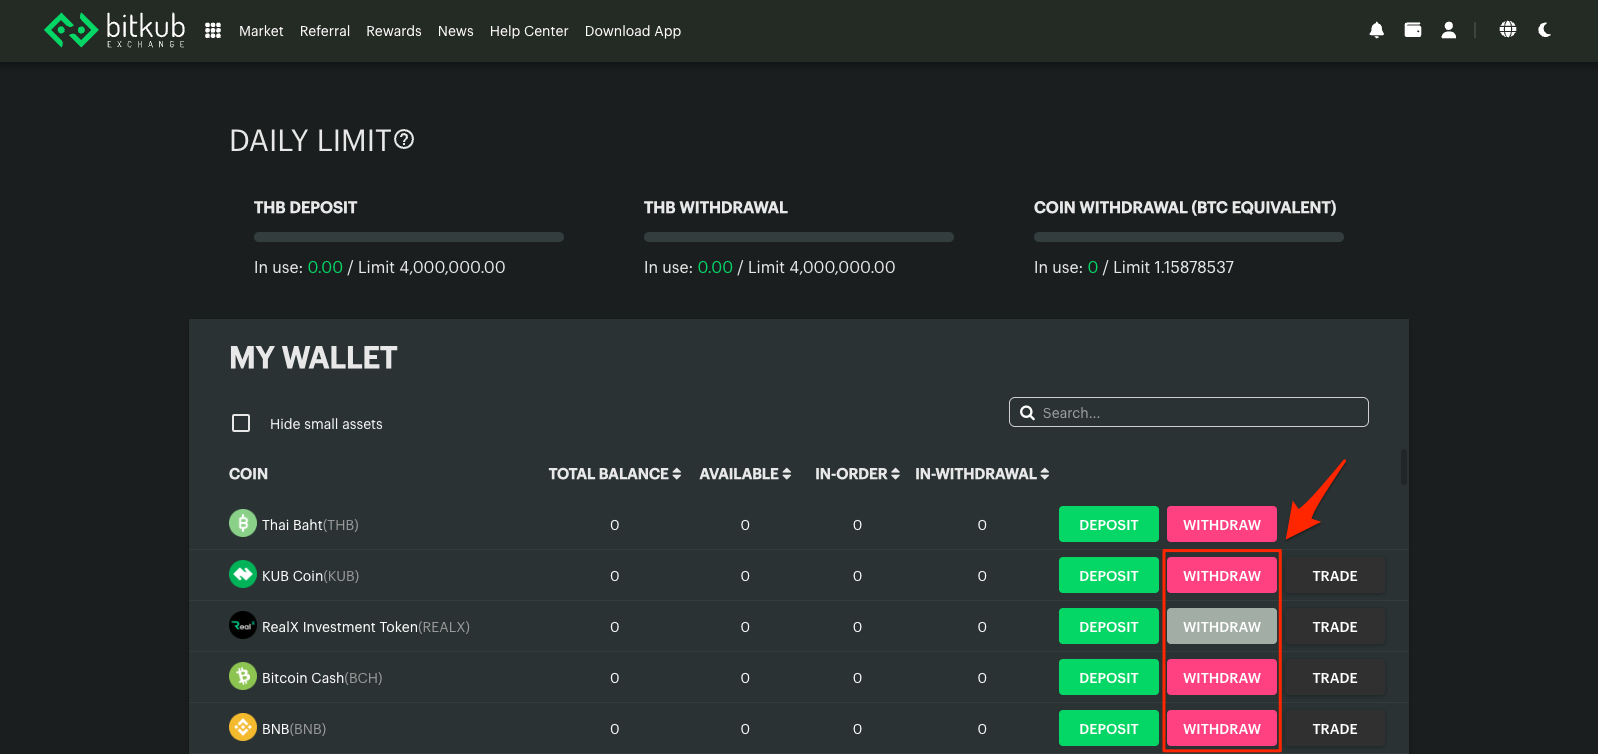Image resolution: width=1598 pixels, height=754 pixels.
Task: Withdraw KUB Coin
Action: pos(1222,575)
